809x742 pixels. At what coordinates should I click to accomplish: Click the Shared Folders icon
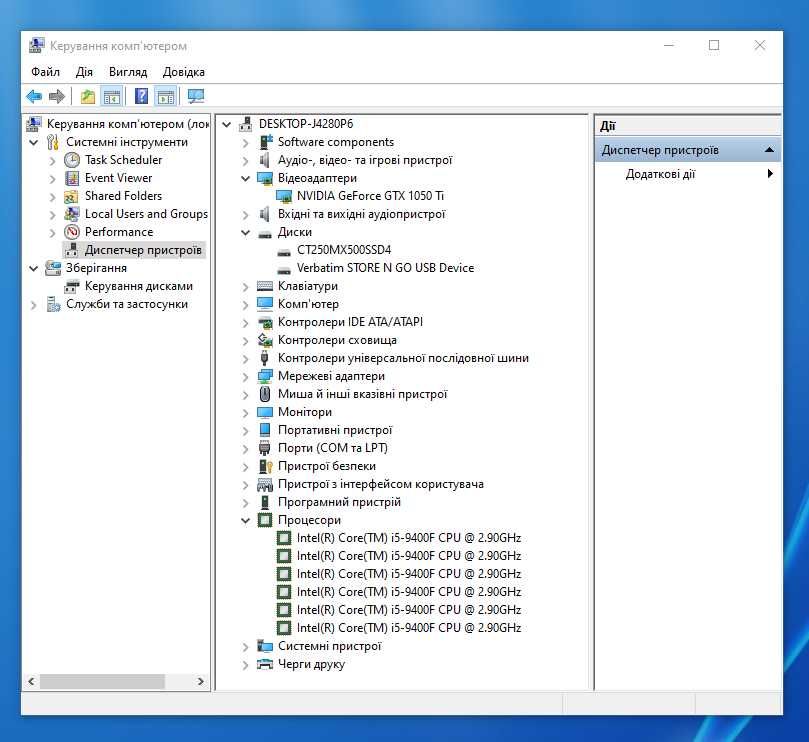click(71, 196)
